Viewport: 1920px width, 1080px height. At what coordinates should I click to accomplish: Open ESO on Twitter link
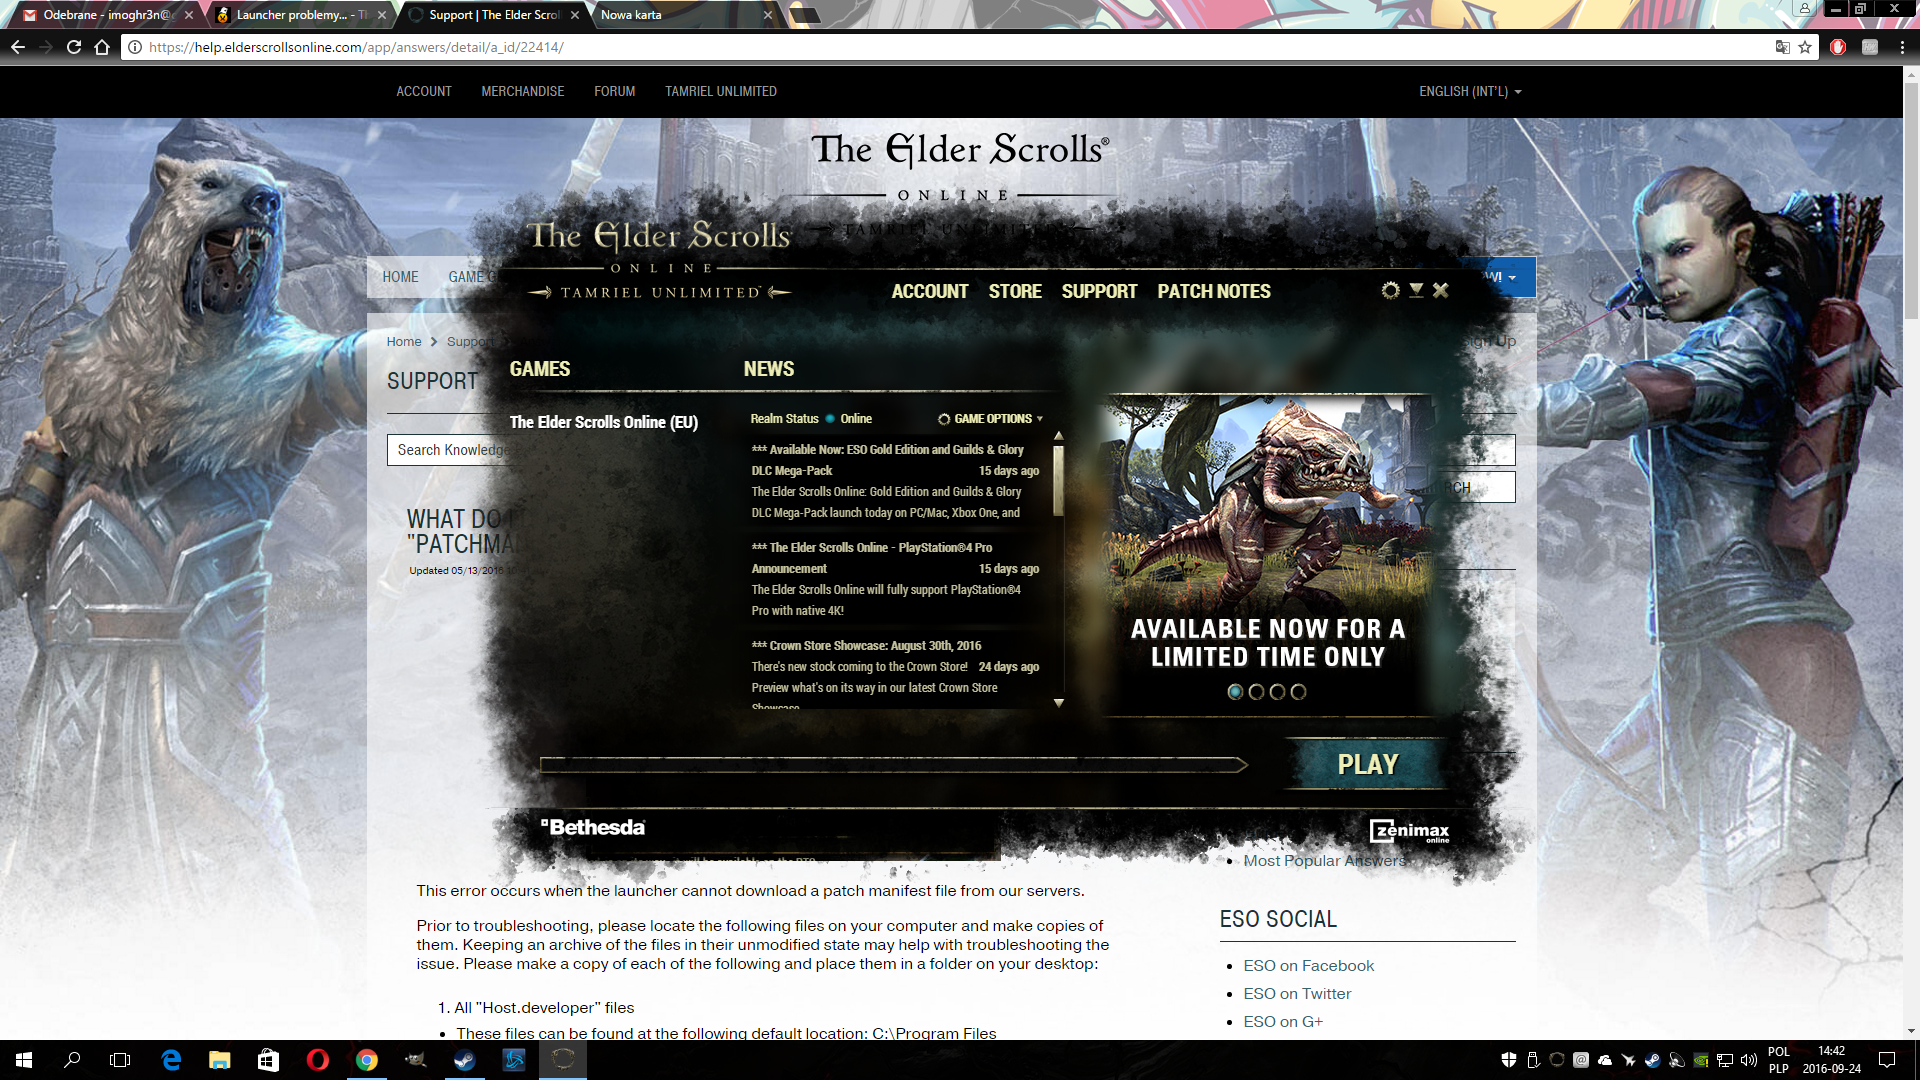1297,994
